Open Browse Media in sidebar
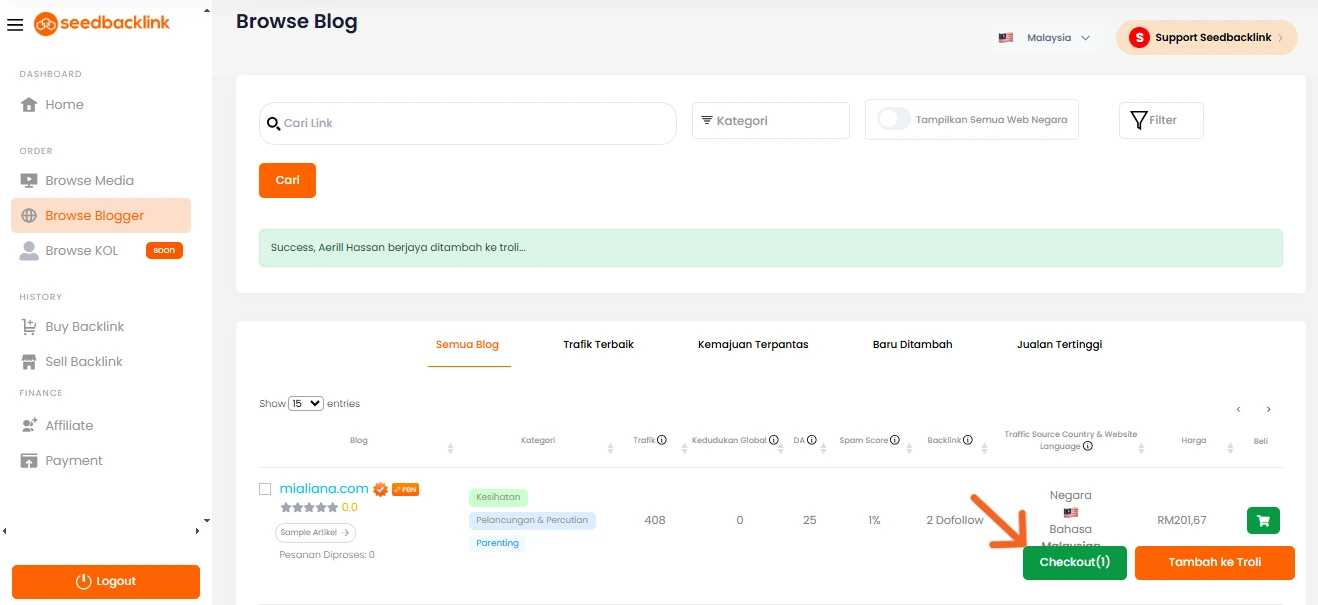Image resolution: width=1318 pixels, height=605 pixels. coord(89,181)
